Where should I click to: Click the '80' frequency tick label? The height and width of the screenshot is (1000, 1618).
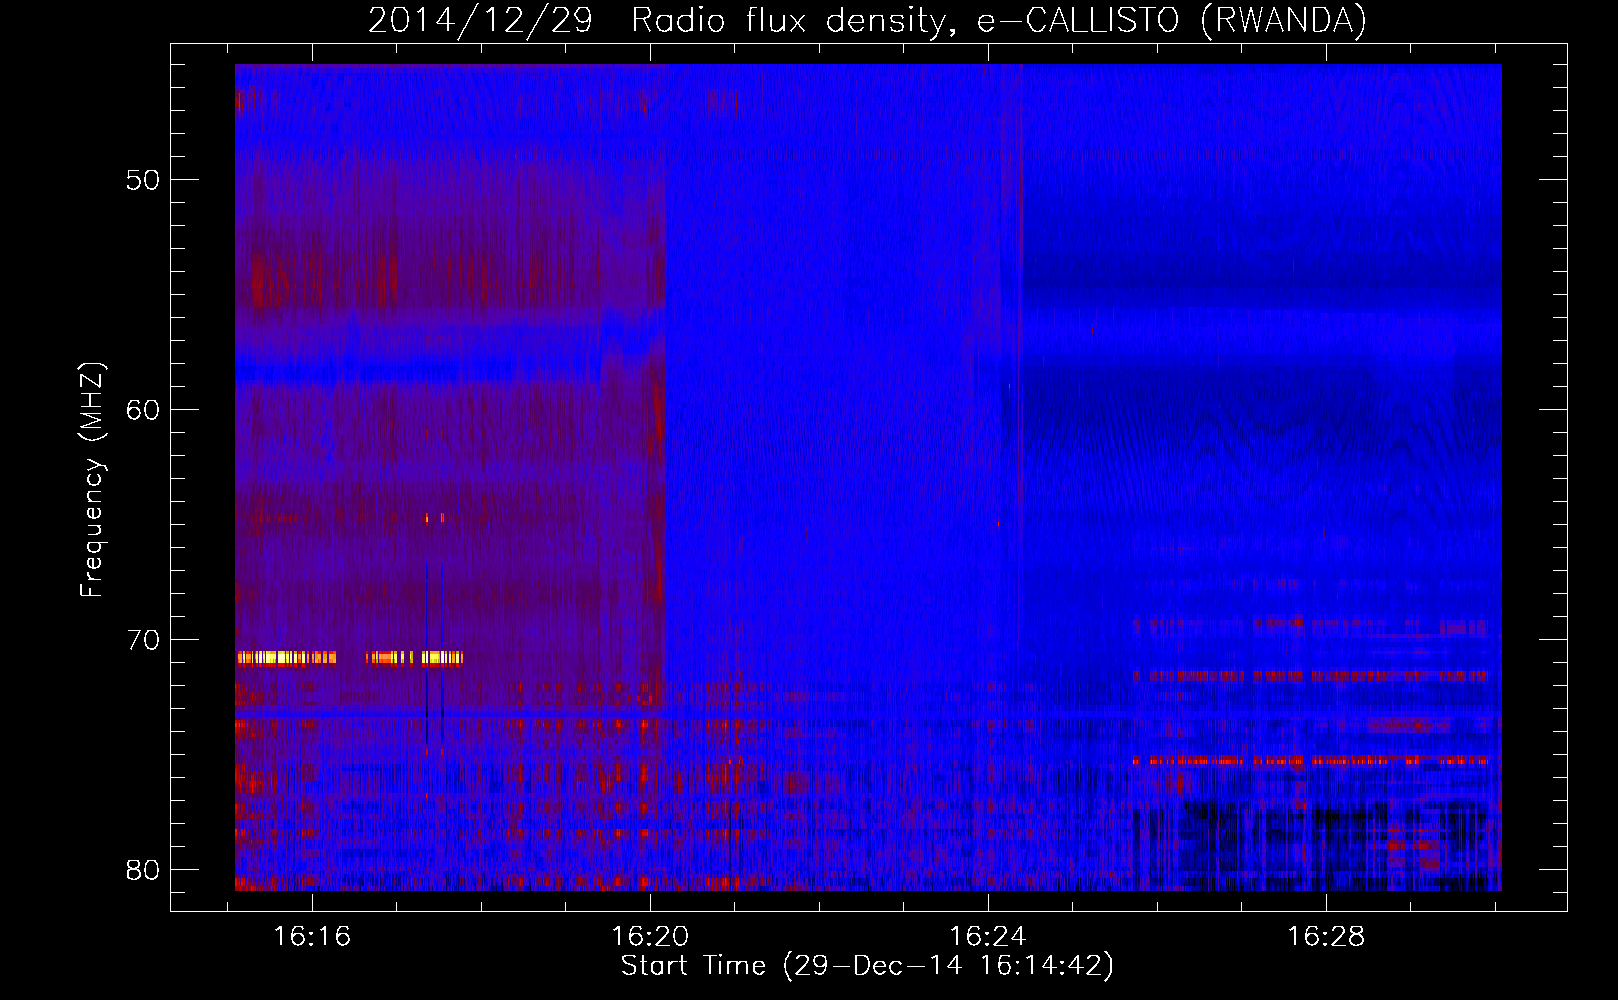pyautogui.click(x=143, y=870)
